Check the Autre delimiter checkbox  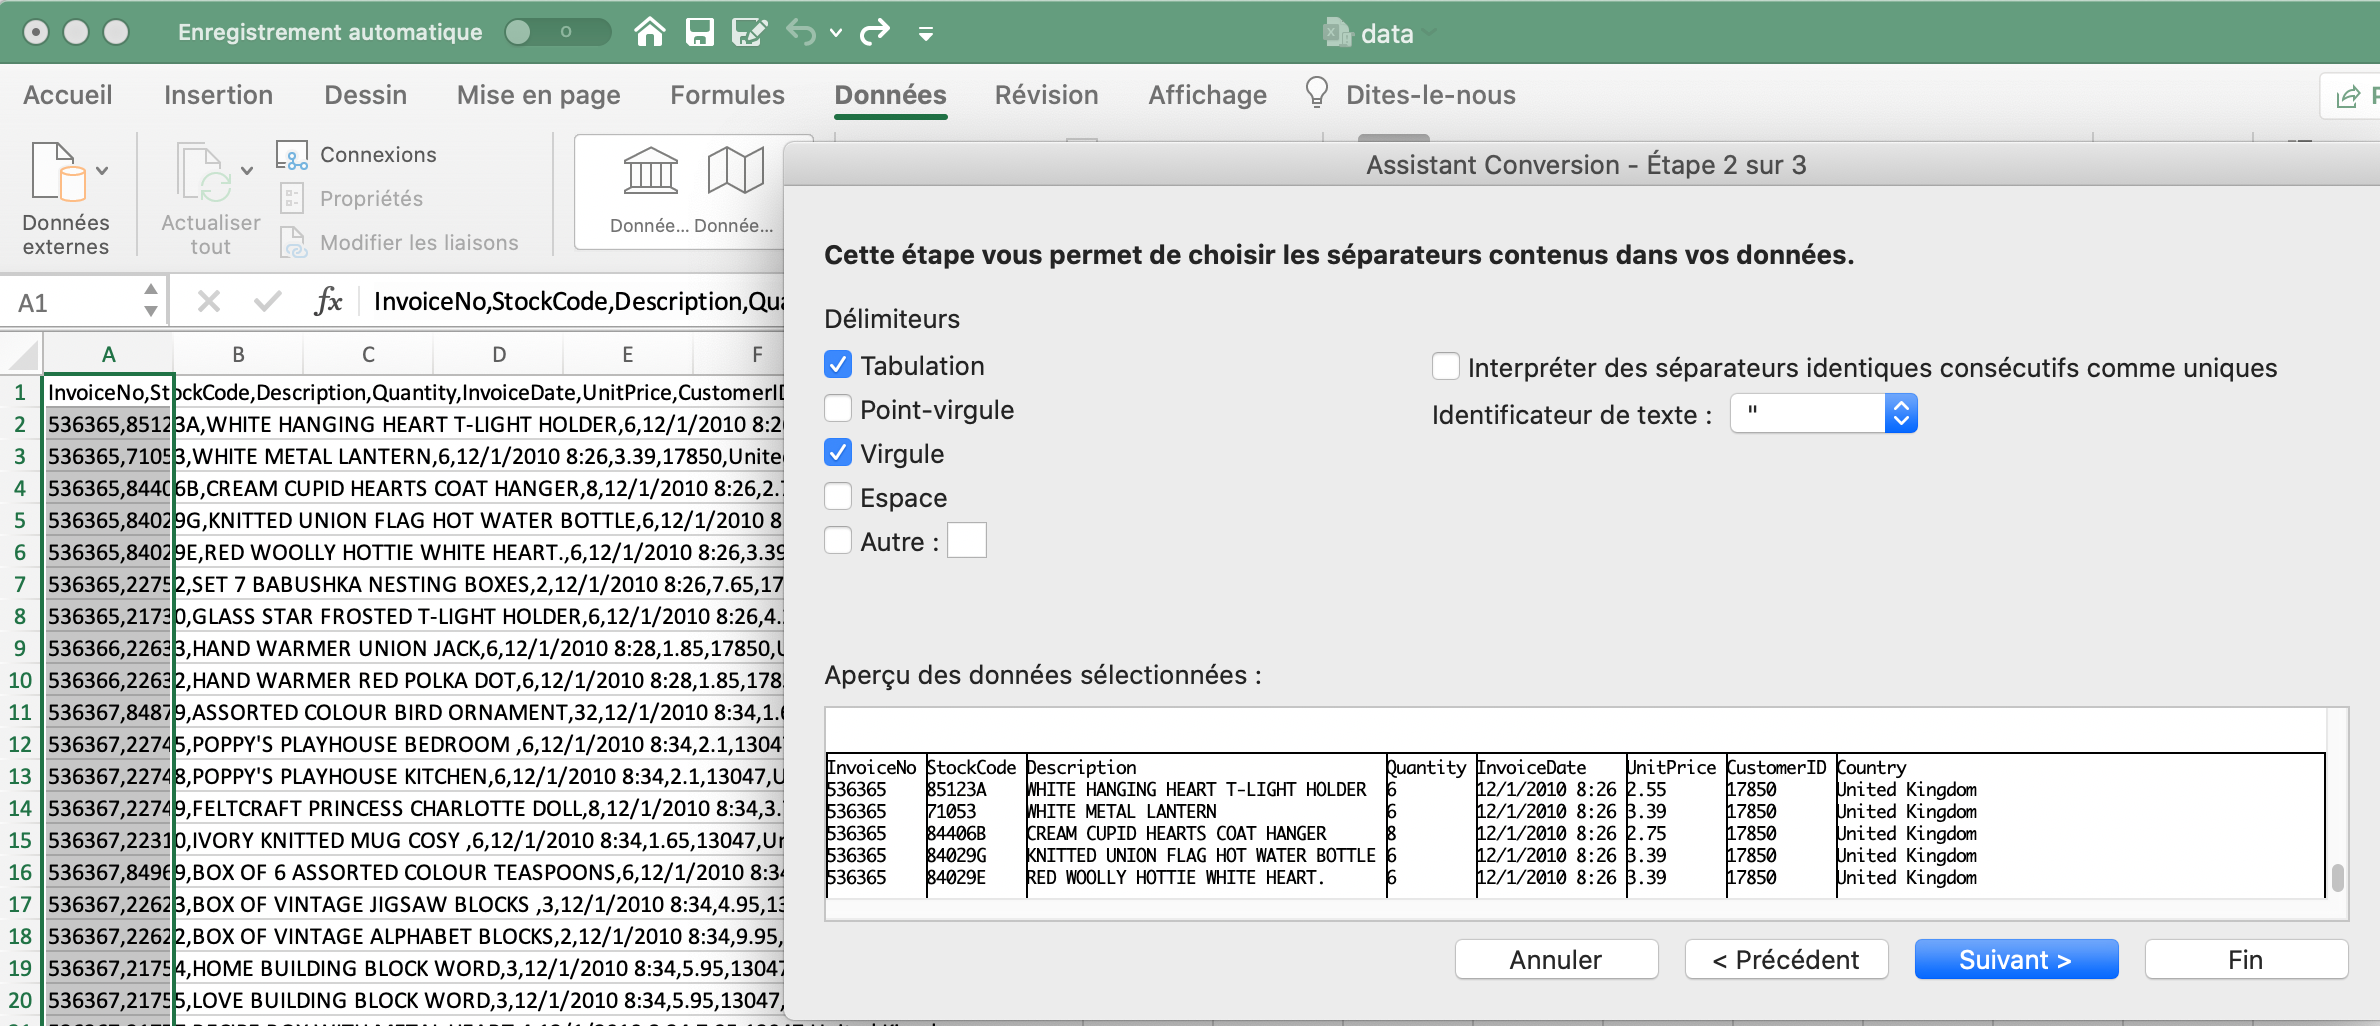click(838, 541)
